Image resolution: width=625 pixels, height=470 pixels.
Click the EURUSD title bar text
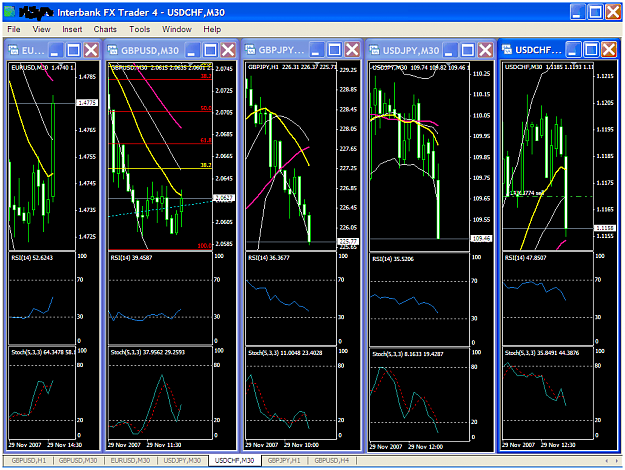click(x=33, y=50)
